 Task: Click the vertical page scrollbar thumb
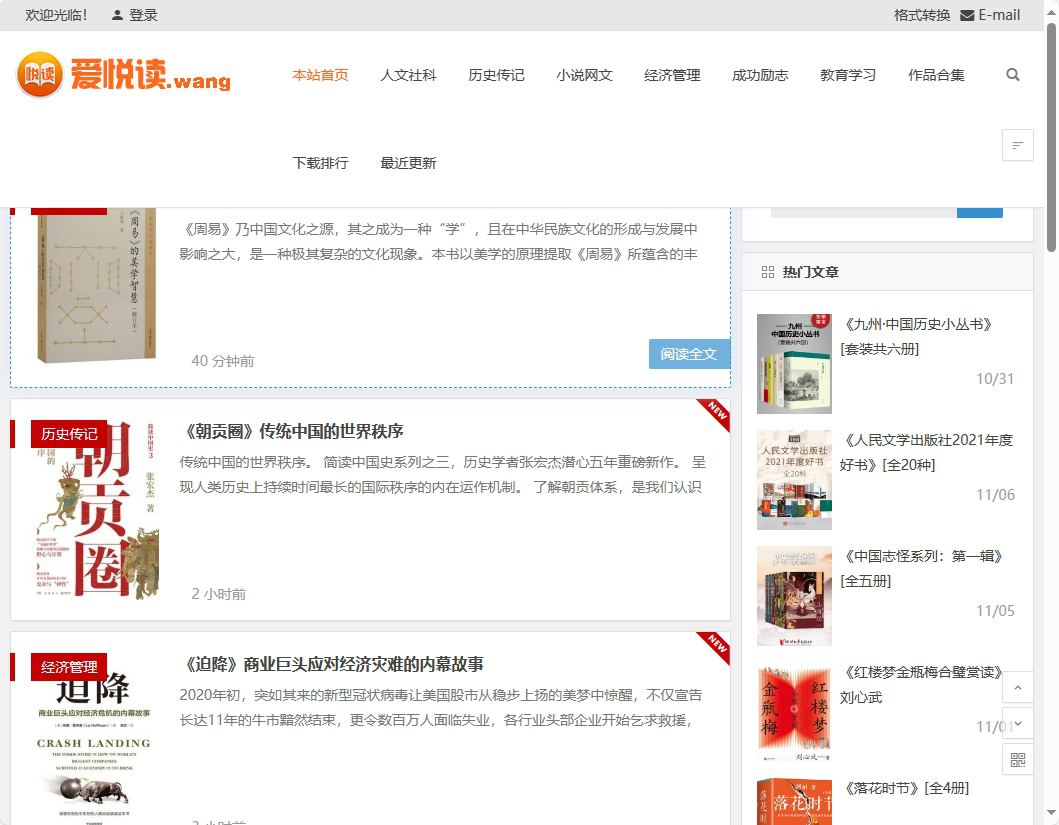pyautogui.click(x=1052, y=138)
